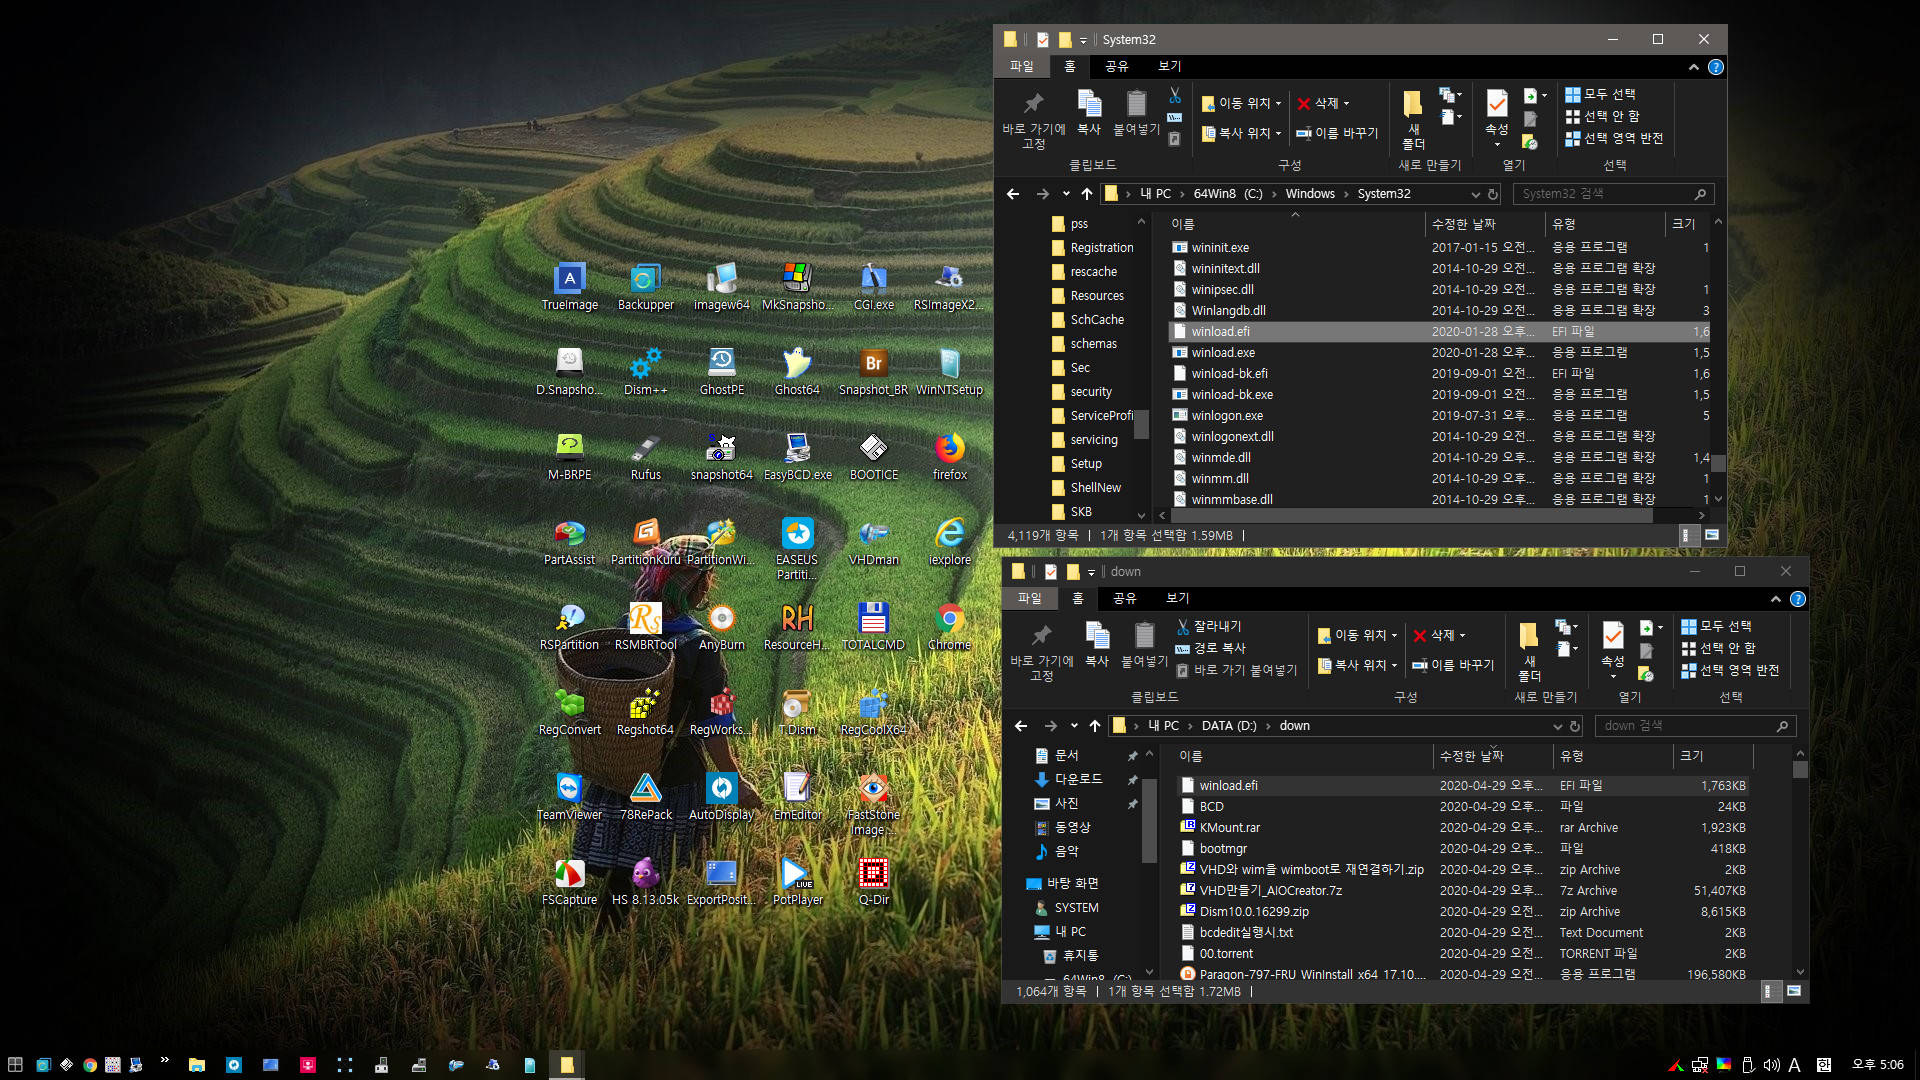Click Cut in down window ribbon
The image size is (1920, 1080).
point(1208,626)
